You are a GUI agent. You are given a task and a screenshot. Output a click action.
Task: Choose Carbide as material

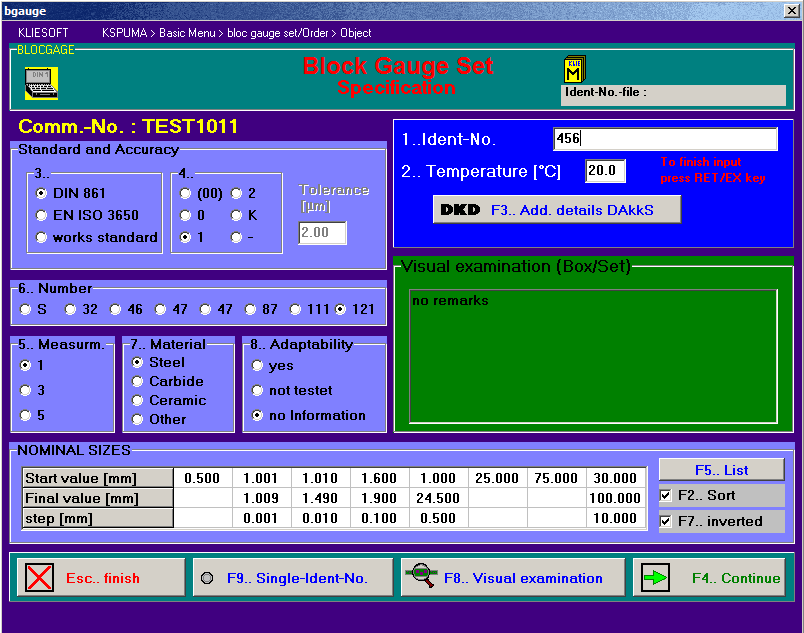click(138, 381)
